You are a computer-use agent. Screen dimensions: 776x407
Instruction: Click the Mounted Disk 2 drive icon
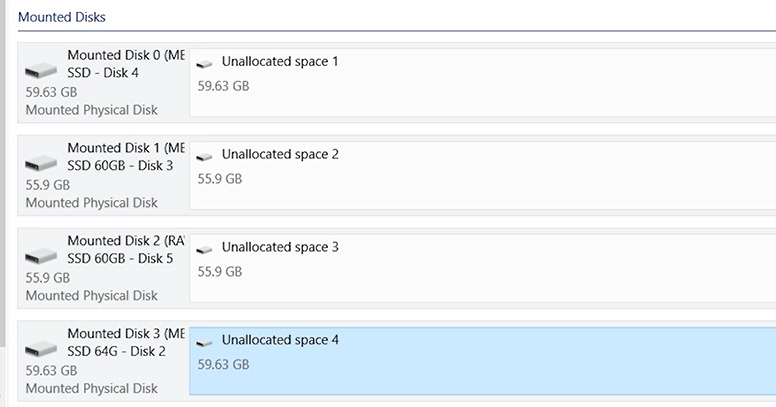pyautogui.click(x=41, y=256)
